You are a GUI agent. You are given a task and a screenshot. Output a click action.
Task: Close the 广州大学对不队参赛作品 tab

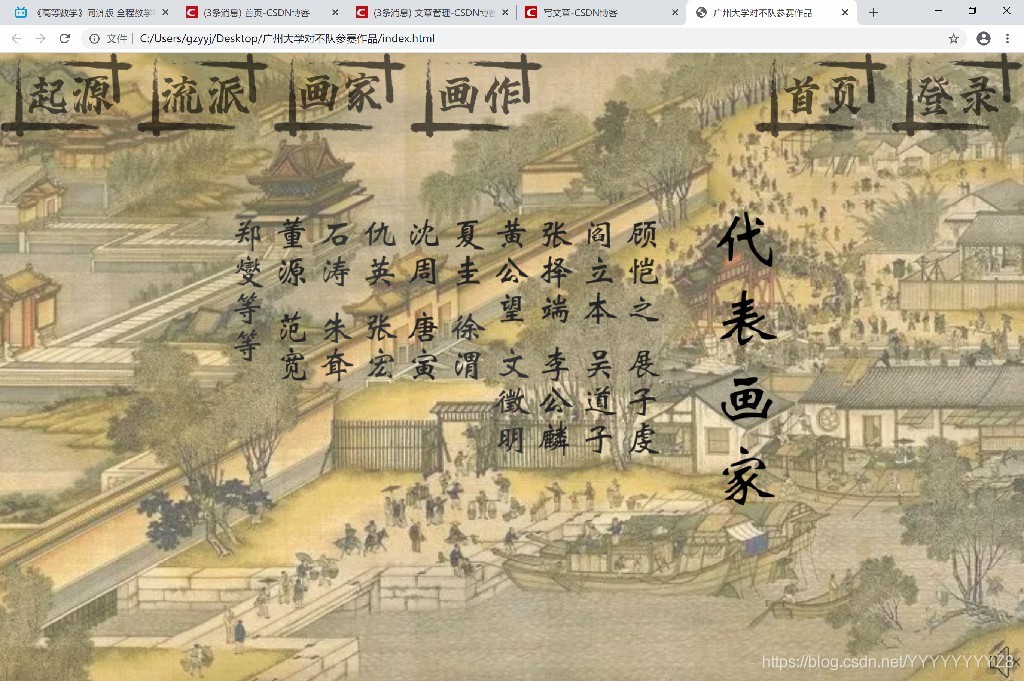pos(844,12)
